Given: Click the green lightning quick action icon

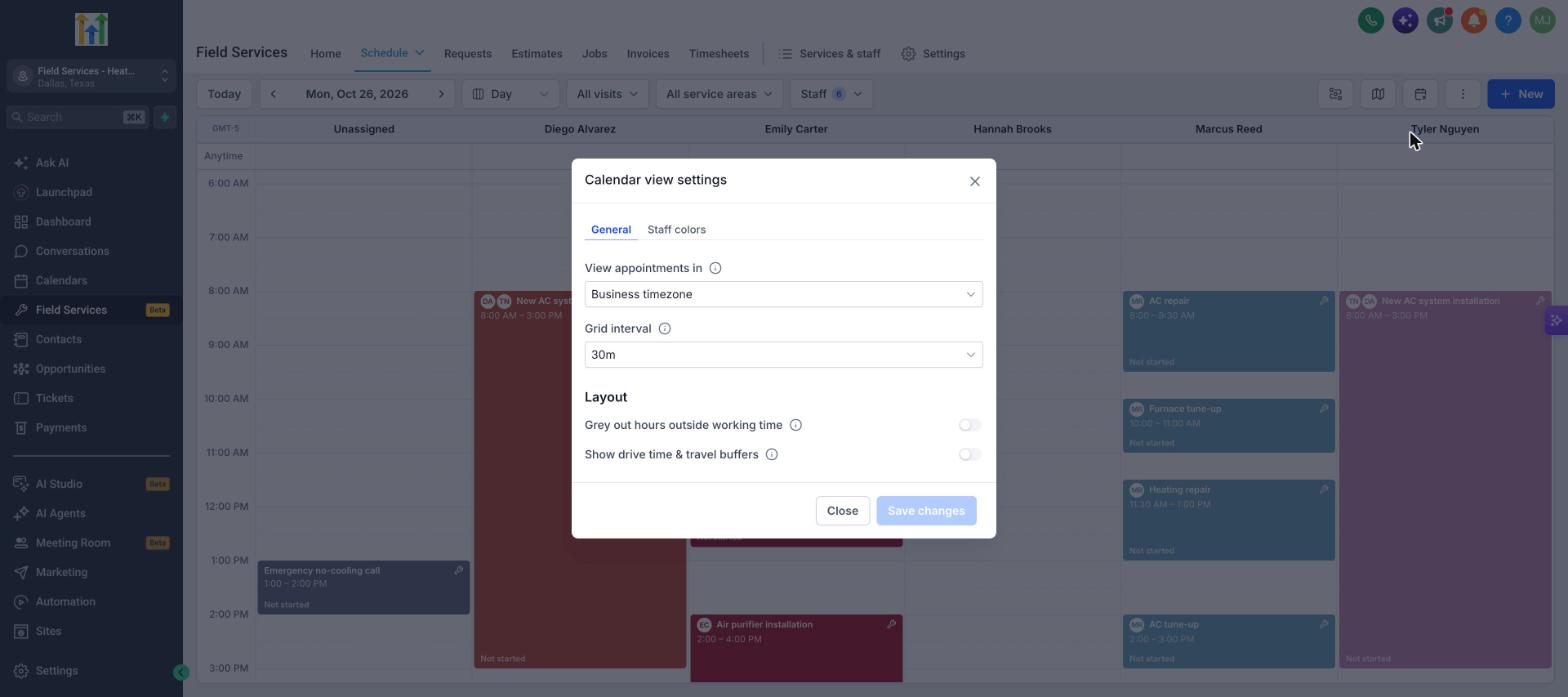Looking at the screenshot, I should 165,117.
